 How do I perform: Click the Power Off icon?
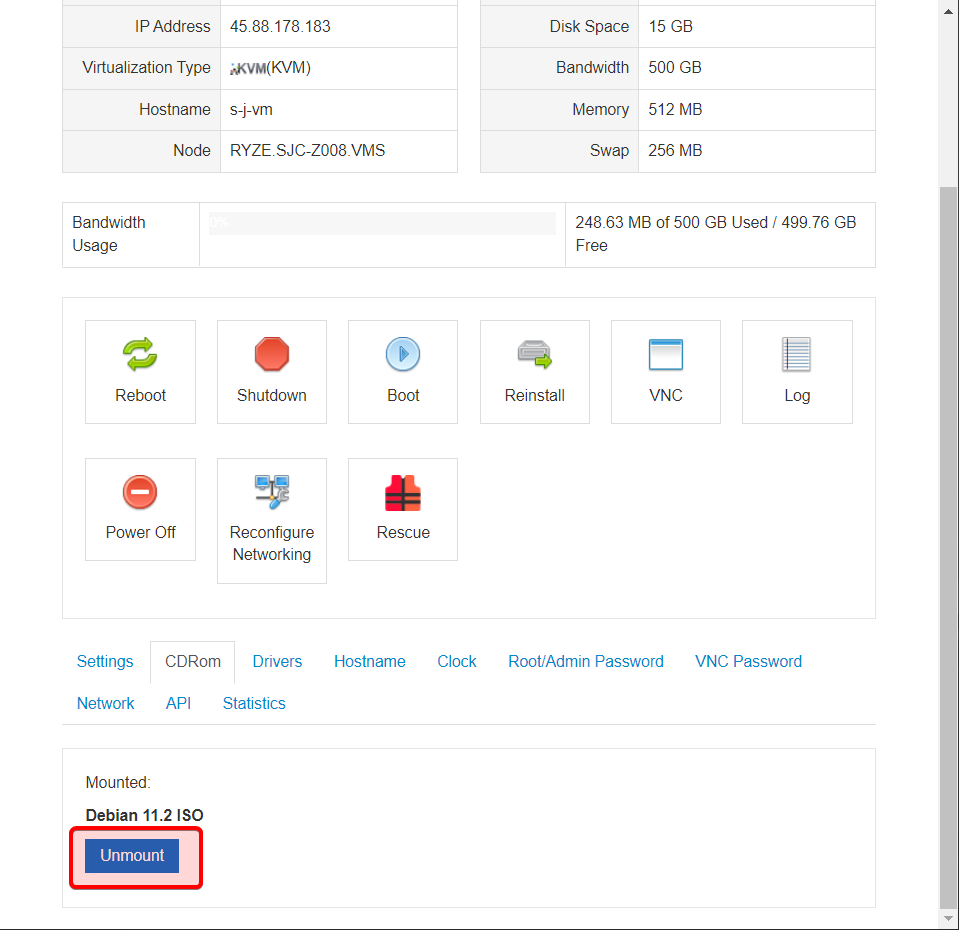coord(140,492)
